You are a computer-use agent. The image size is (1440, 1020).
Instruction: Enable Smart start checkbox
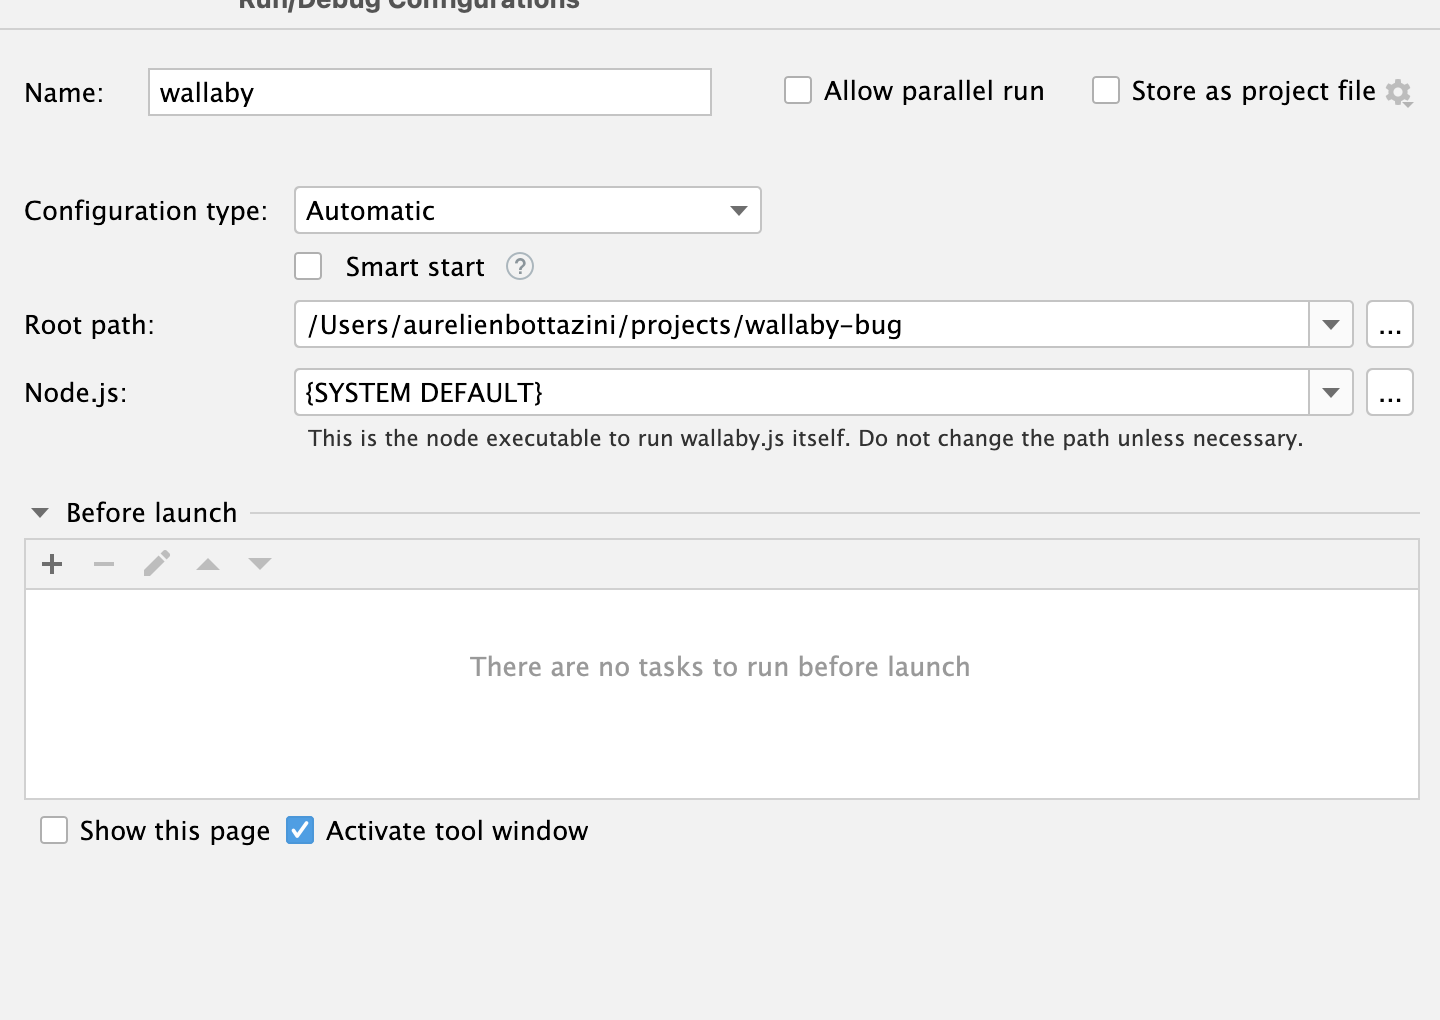pyautogui.click(x=308, y=267)
